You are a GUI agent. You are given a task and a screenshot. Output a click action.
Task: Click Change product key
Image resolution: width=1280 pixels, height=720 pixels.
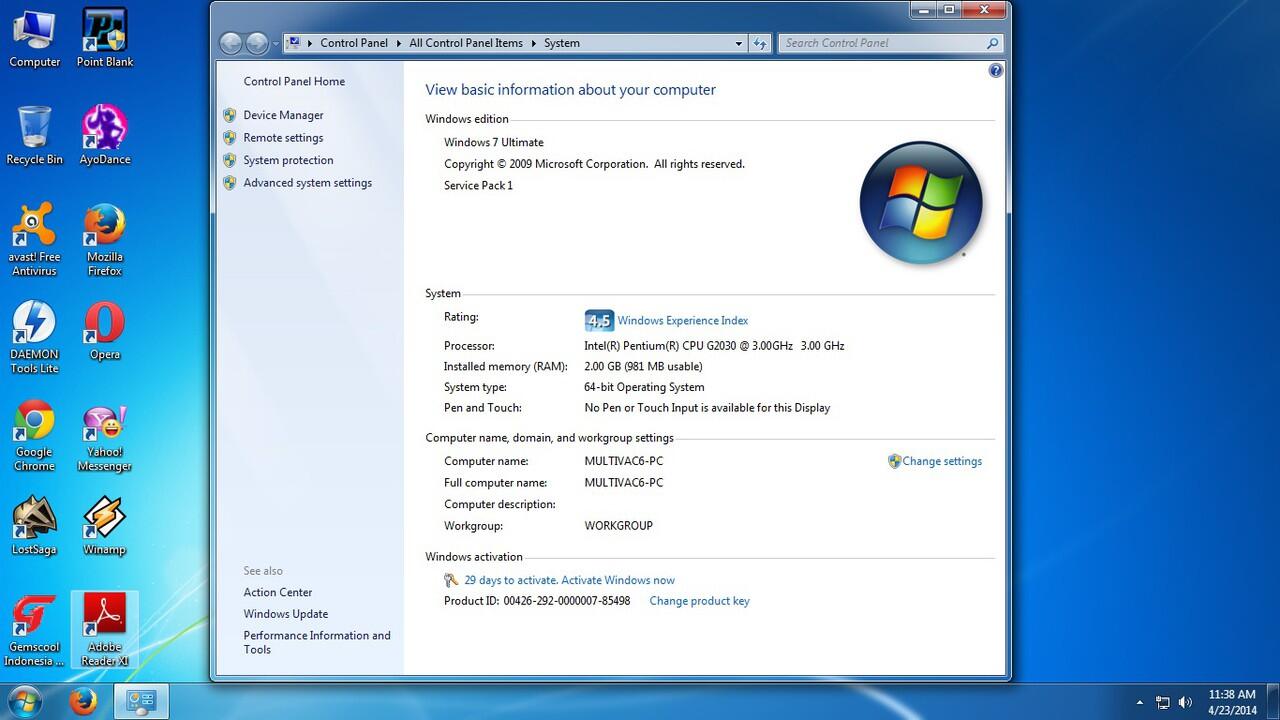[x=699, y=601]
